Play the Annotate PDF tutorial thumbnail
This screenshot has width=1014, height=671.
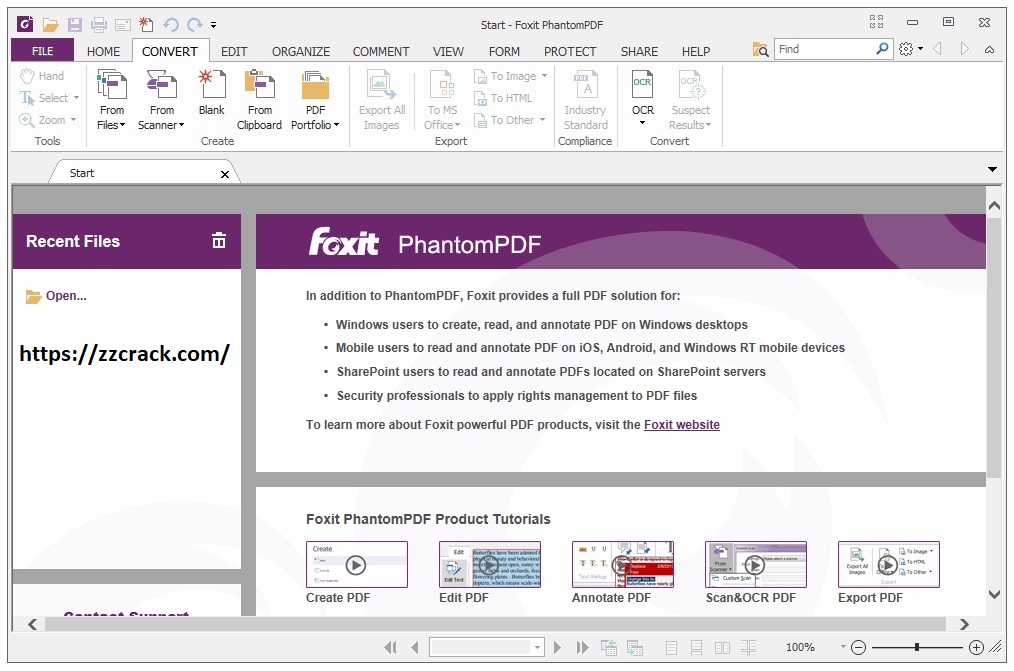(x=623, y=564)
